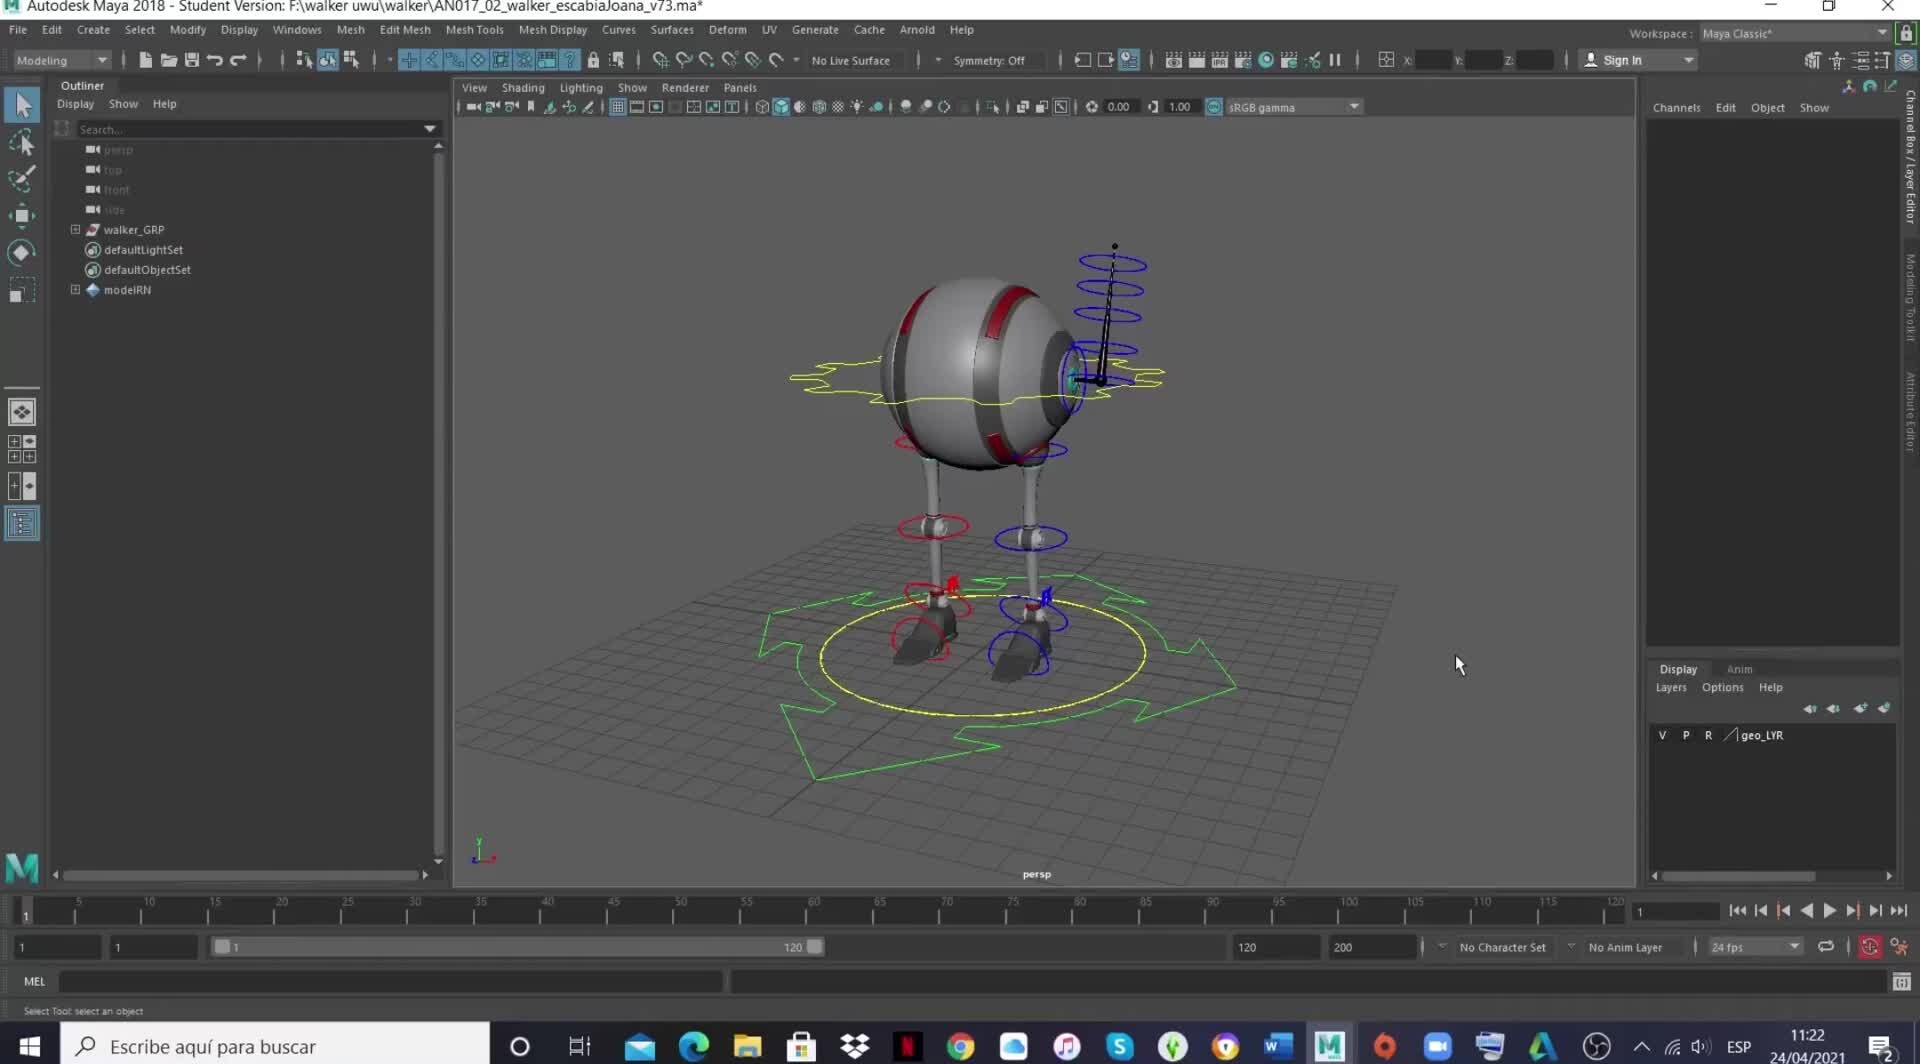
Task: Select the Lasso selection tool
Action: (x=22, y=142)
